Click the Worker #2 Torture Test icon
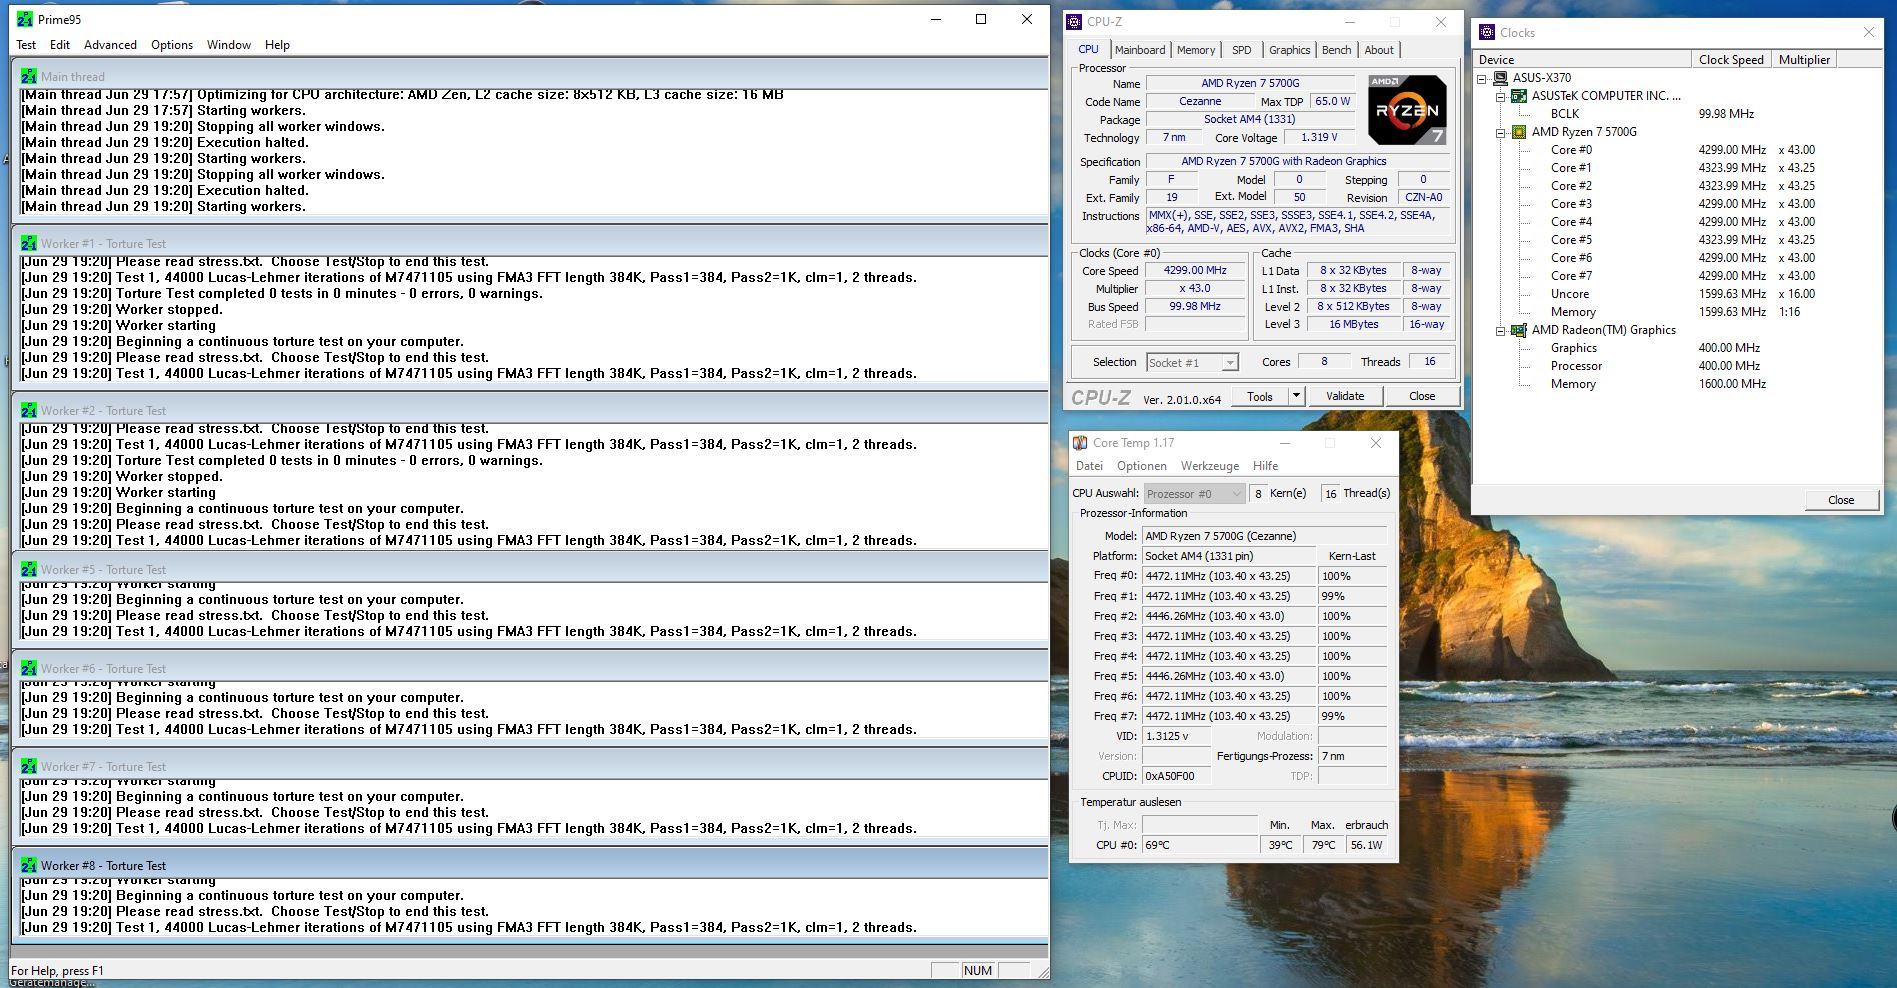This screenshot has height=988, width=1897. point(29,410)
